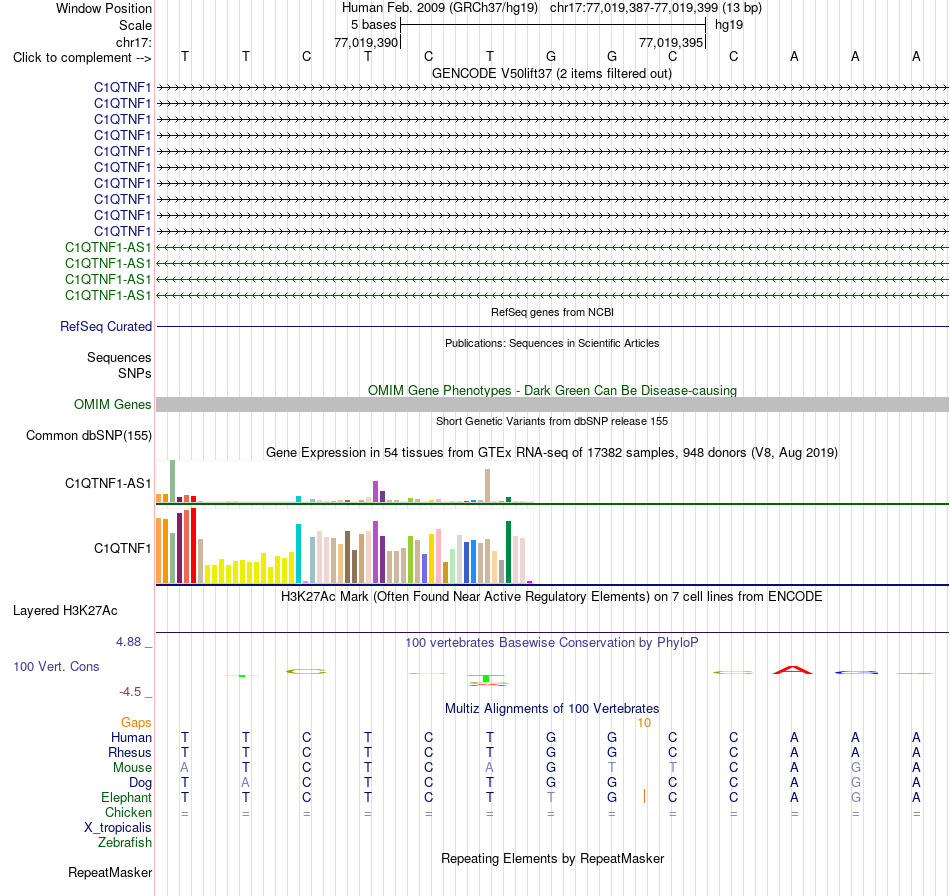Select the Mouse alignment row label
The width and height of the screenshot is (950, 896).
click(132, 768)
